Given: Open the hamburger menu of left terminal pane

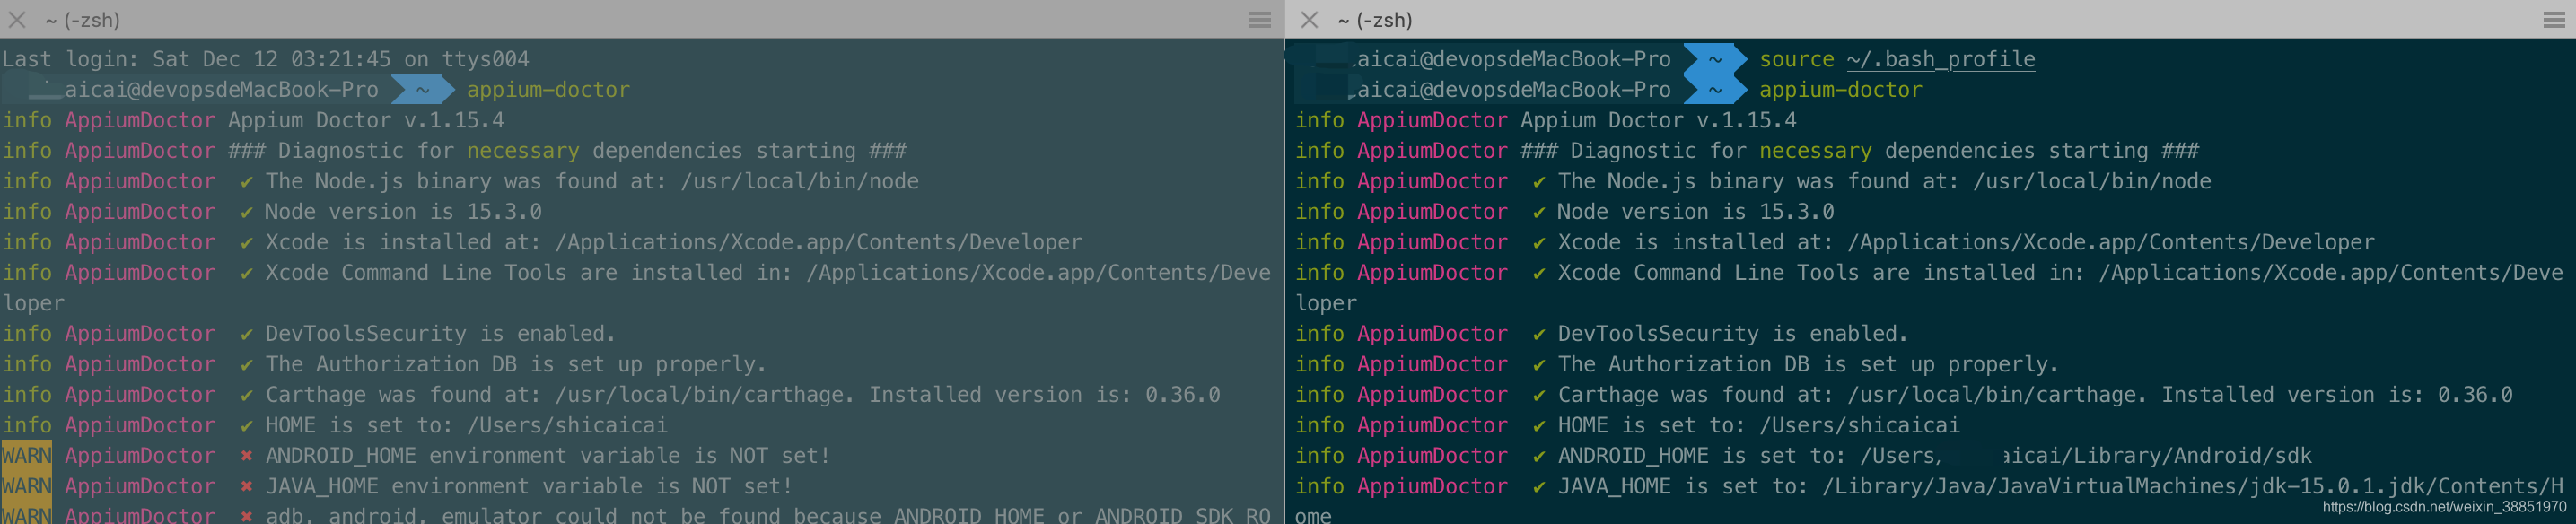Looking at the screenshot, I should point(1260,20).
